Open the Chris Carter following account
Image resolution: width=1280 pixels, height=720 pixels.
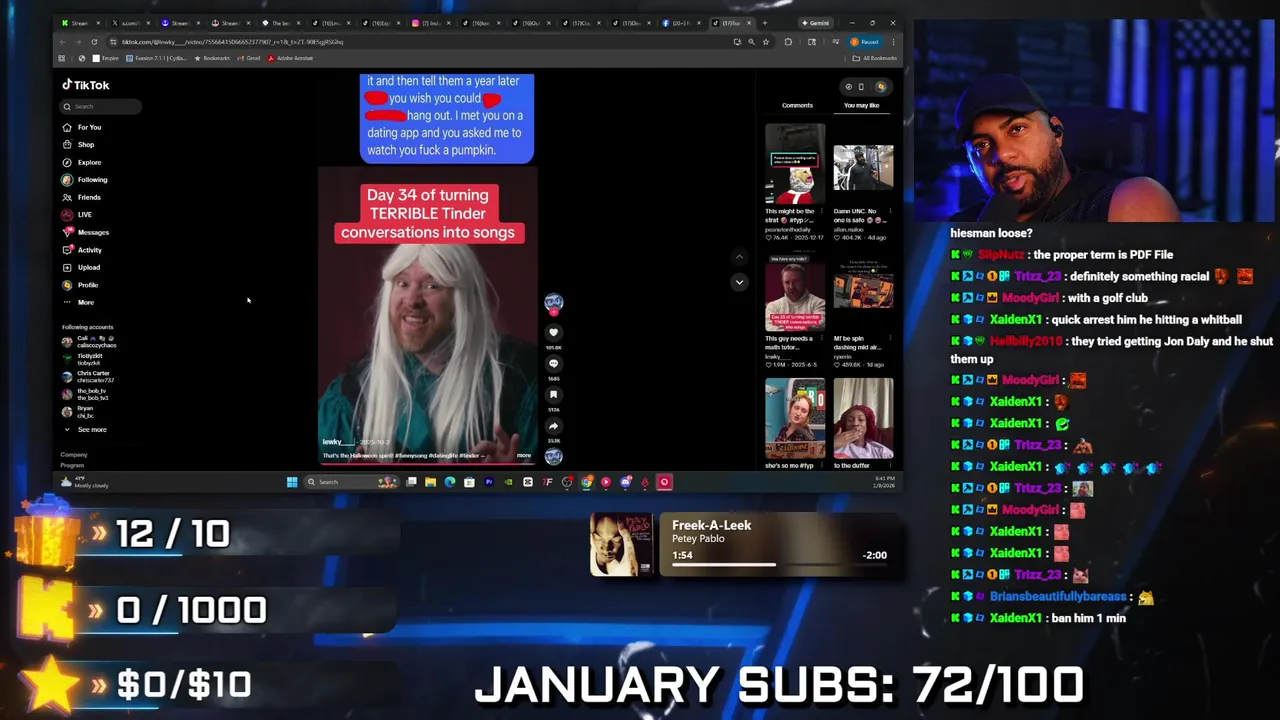(88, 377)
